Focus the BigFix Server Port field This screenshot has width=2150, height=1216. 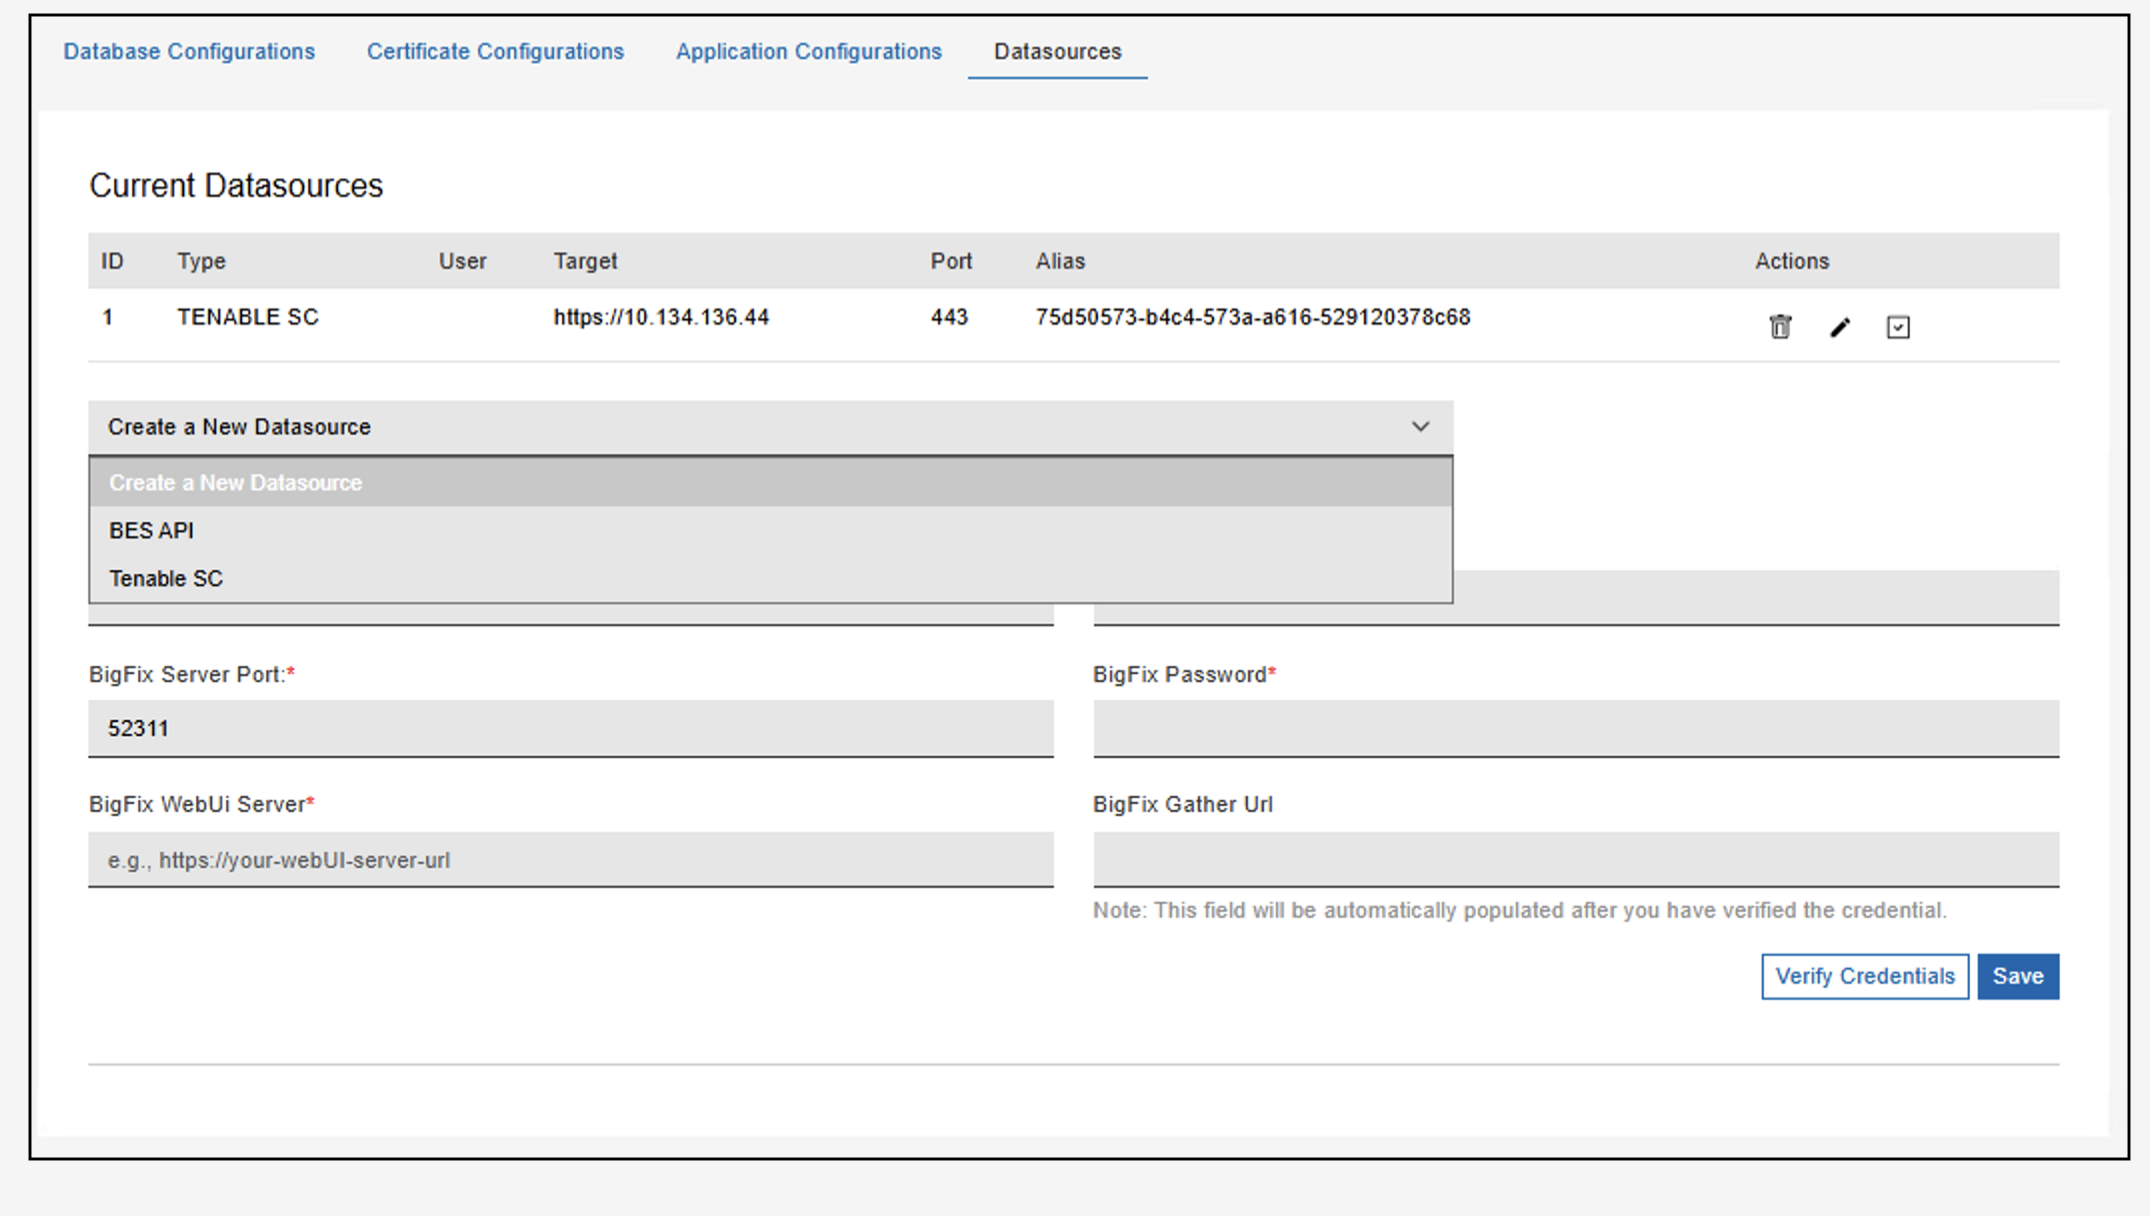pyautogui.click(x=570, y=728)
